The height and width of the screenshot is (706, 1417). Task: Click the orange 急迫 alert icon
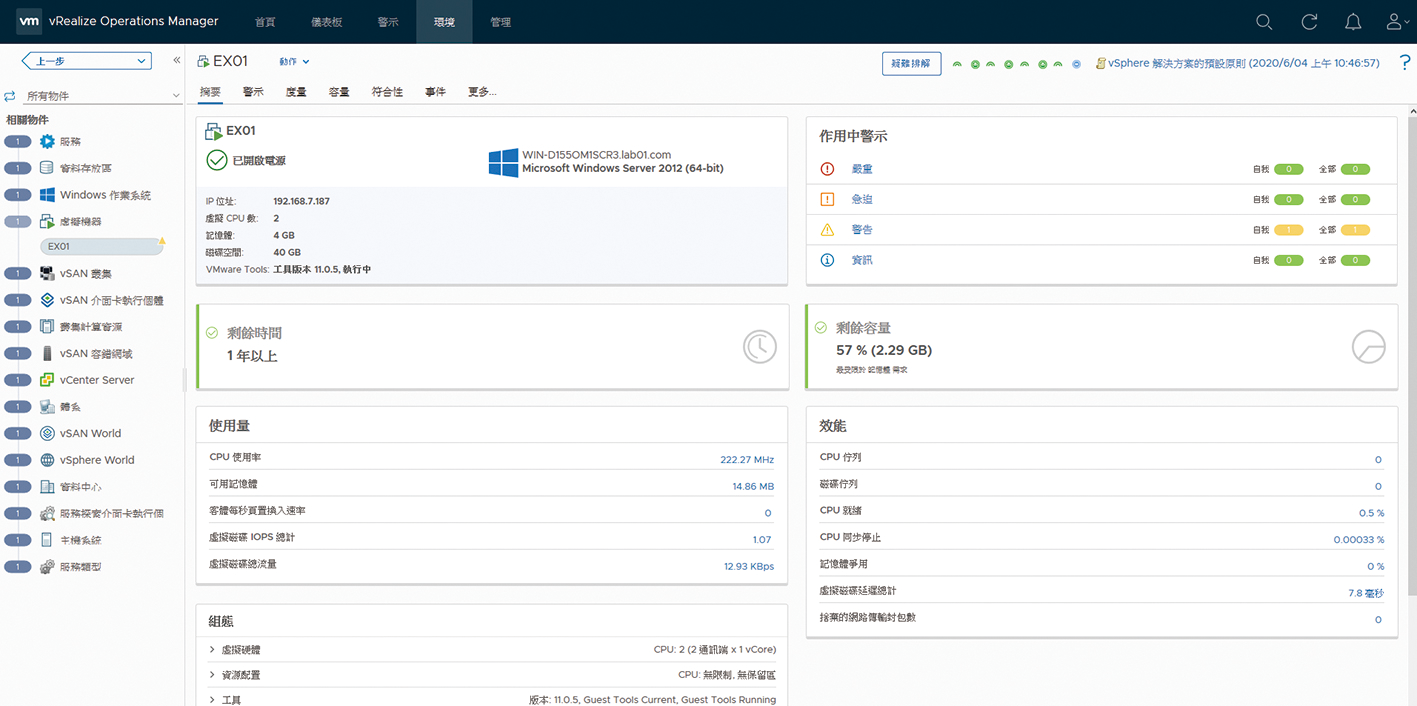pyautogui.click(x=827, y=199)
